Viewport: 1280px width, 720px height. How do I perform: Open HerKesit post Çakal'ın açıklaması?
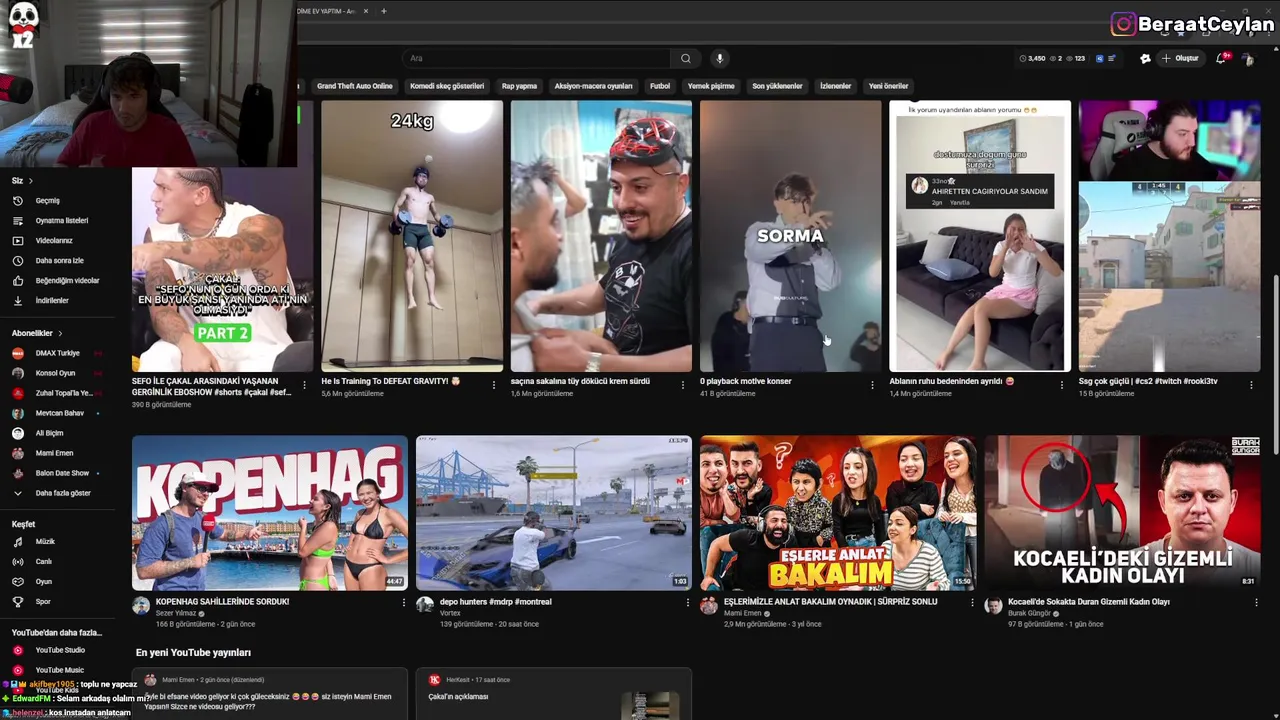[458, 696]
